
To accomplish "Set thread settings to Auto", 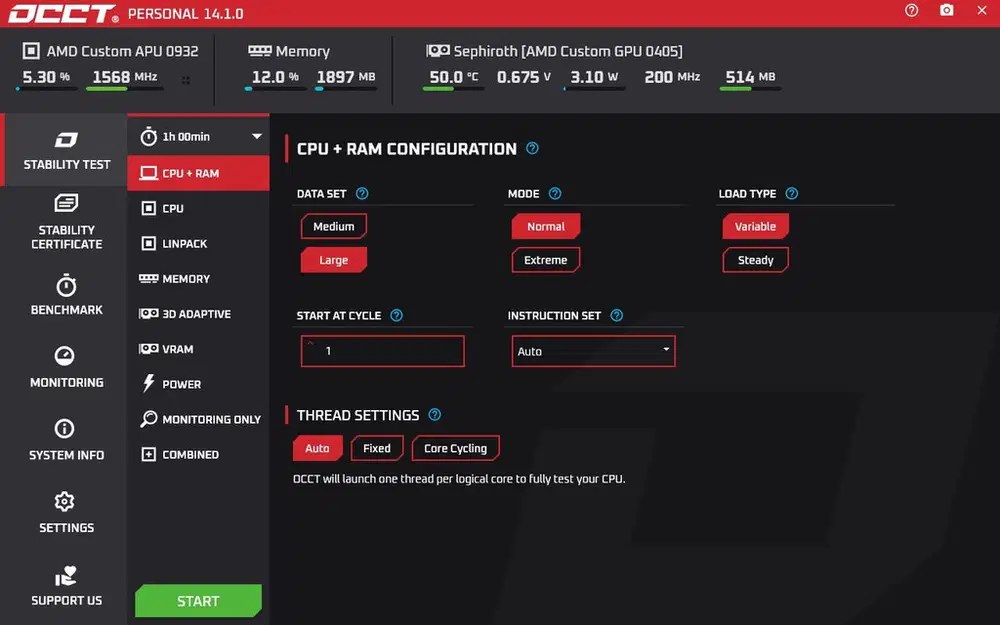I will pyautogui.click(x=318, y=448).
